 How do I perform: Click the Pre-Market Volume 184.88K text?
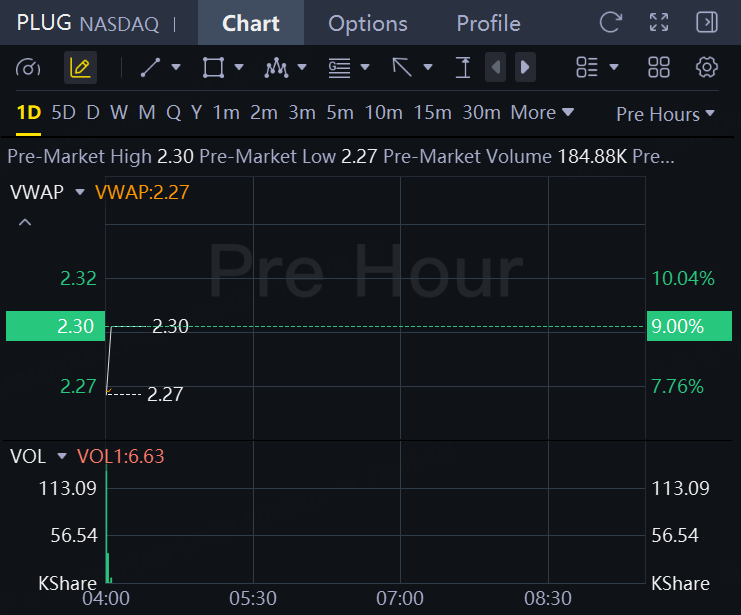pyautogui.click(x=505, y=156)
